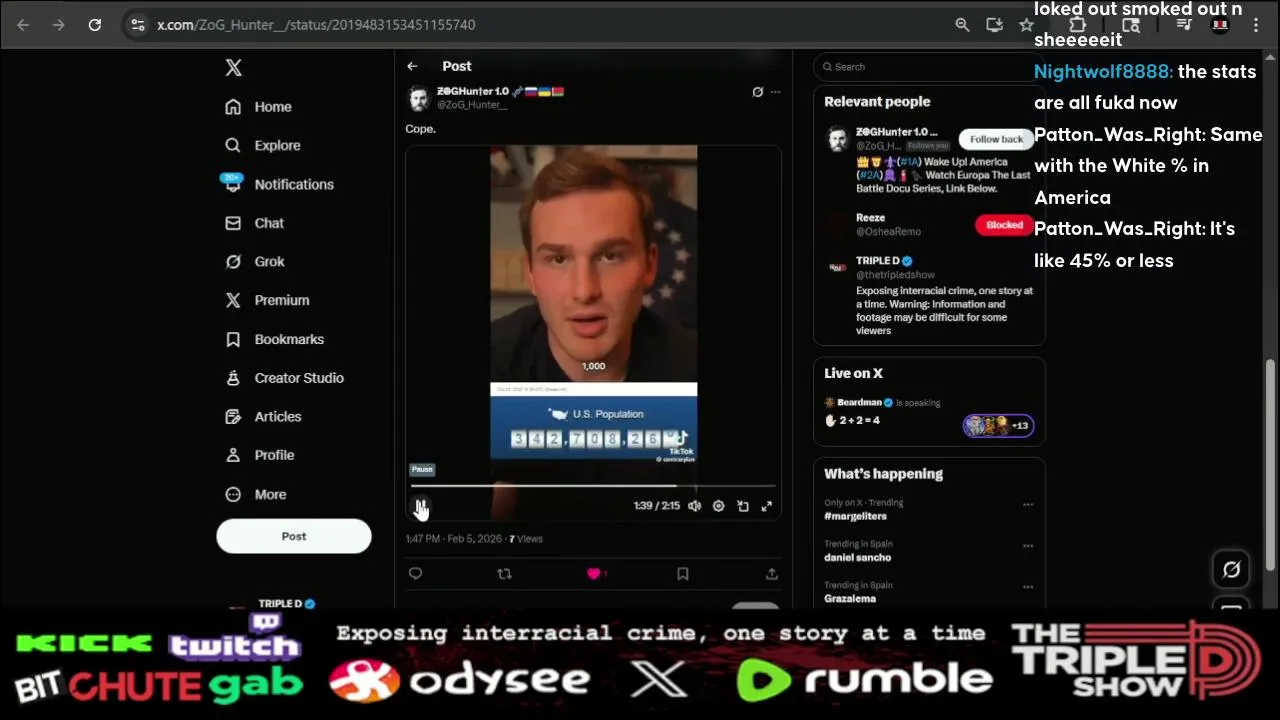Click the X logo in sidebar
Image resolution: width=1280 pixels, height=720 pixels.
pyautogui.click(x=233, y=68)
